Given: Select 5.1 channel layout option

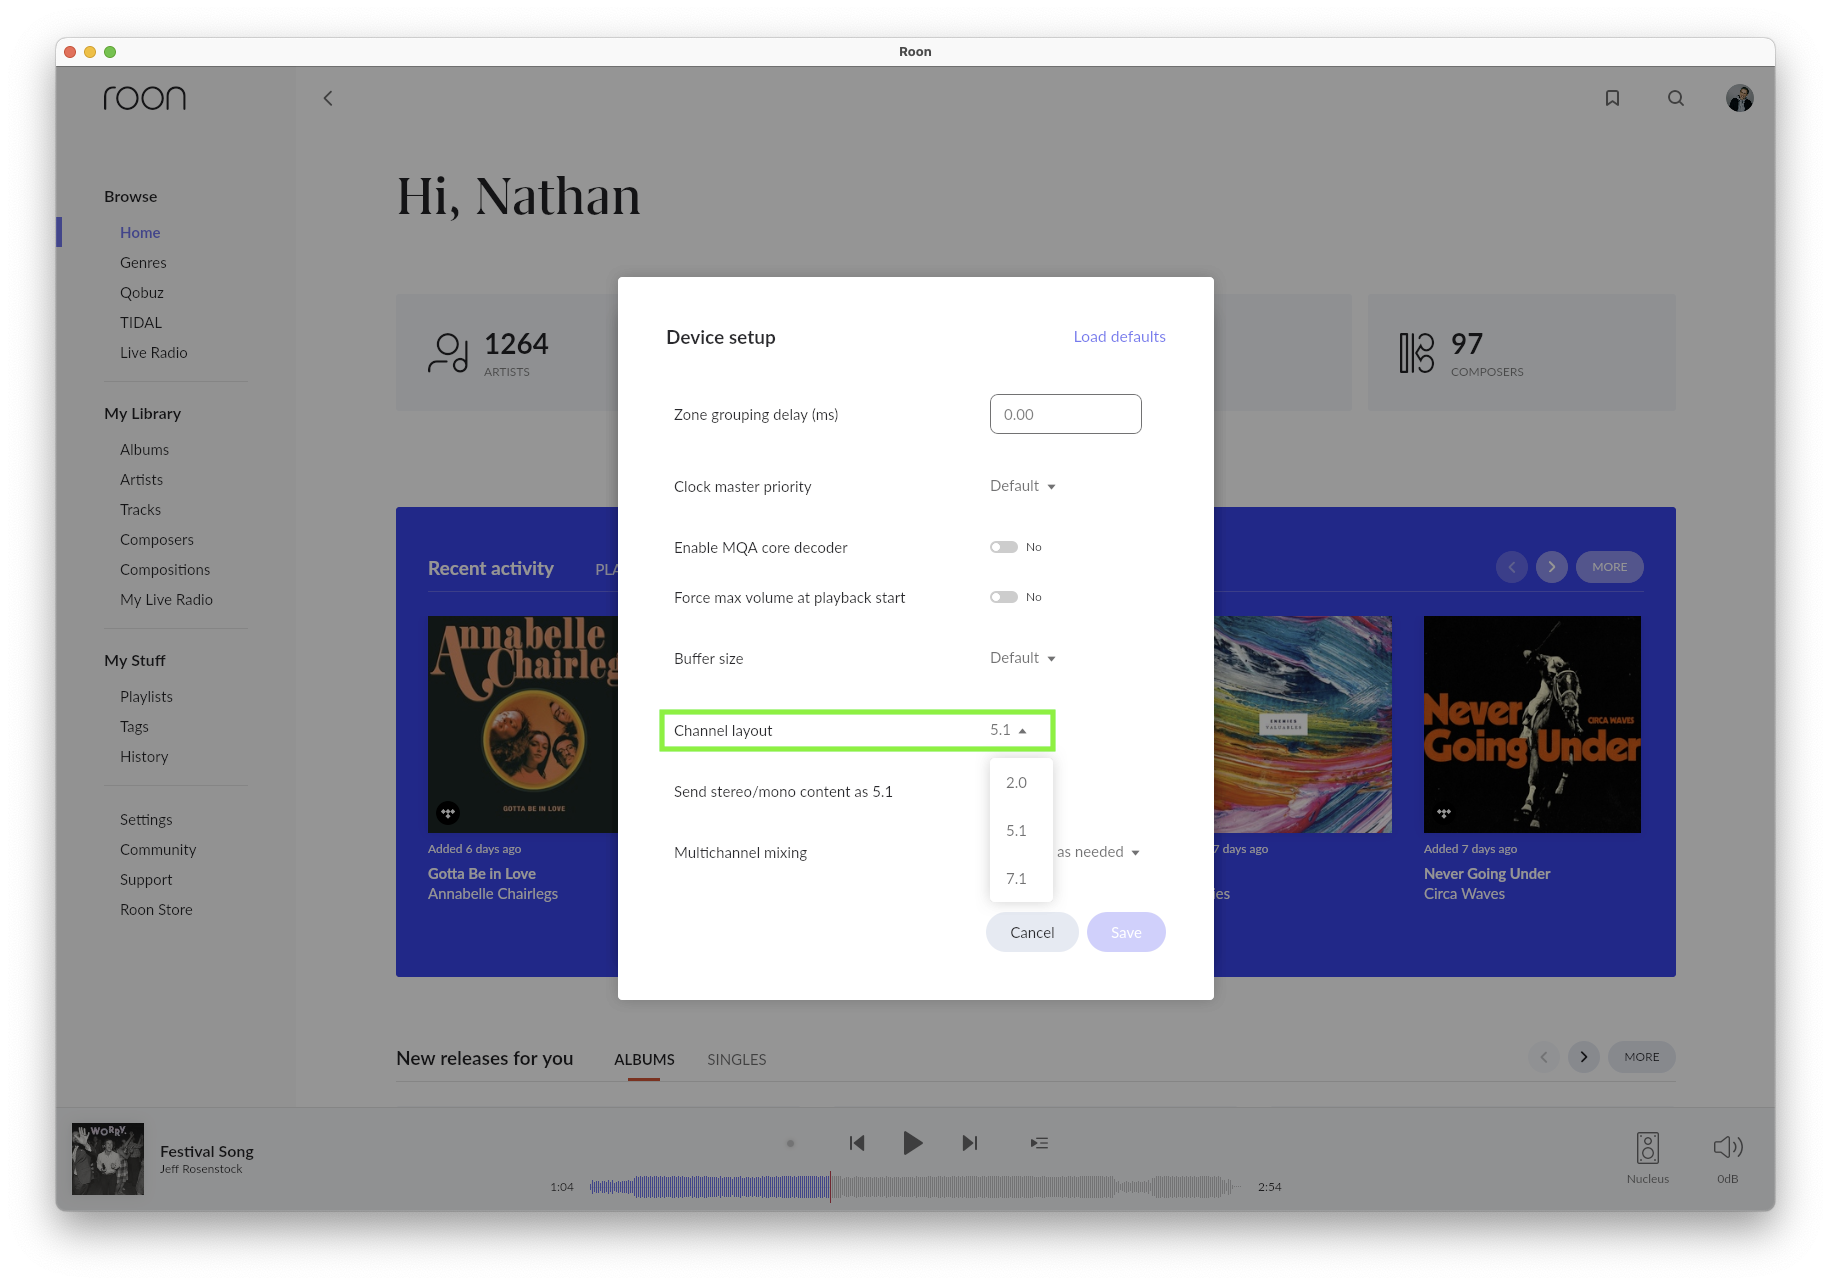Looking at the screenshot, I should tap(1020, 830).
